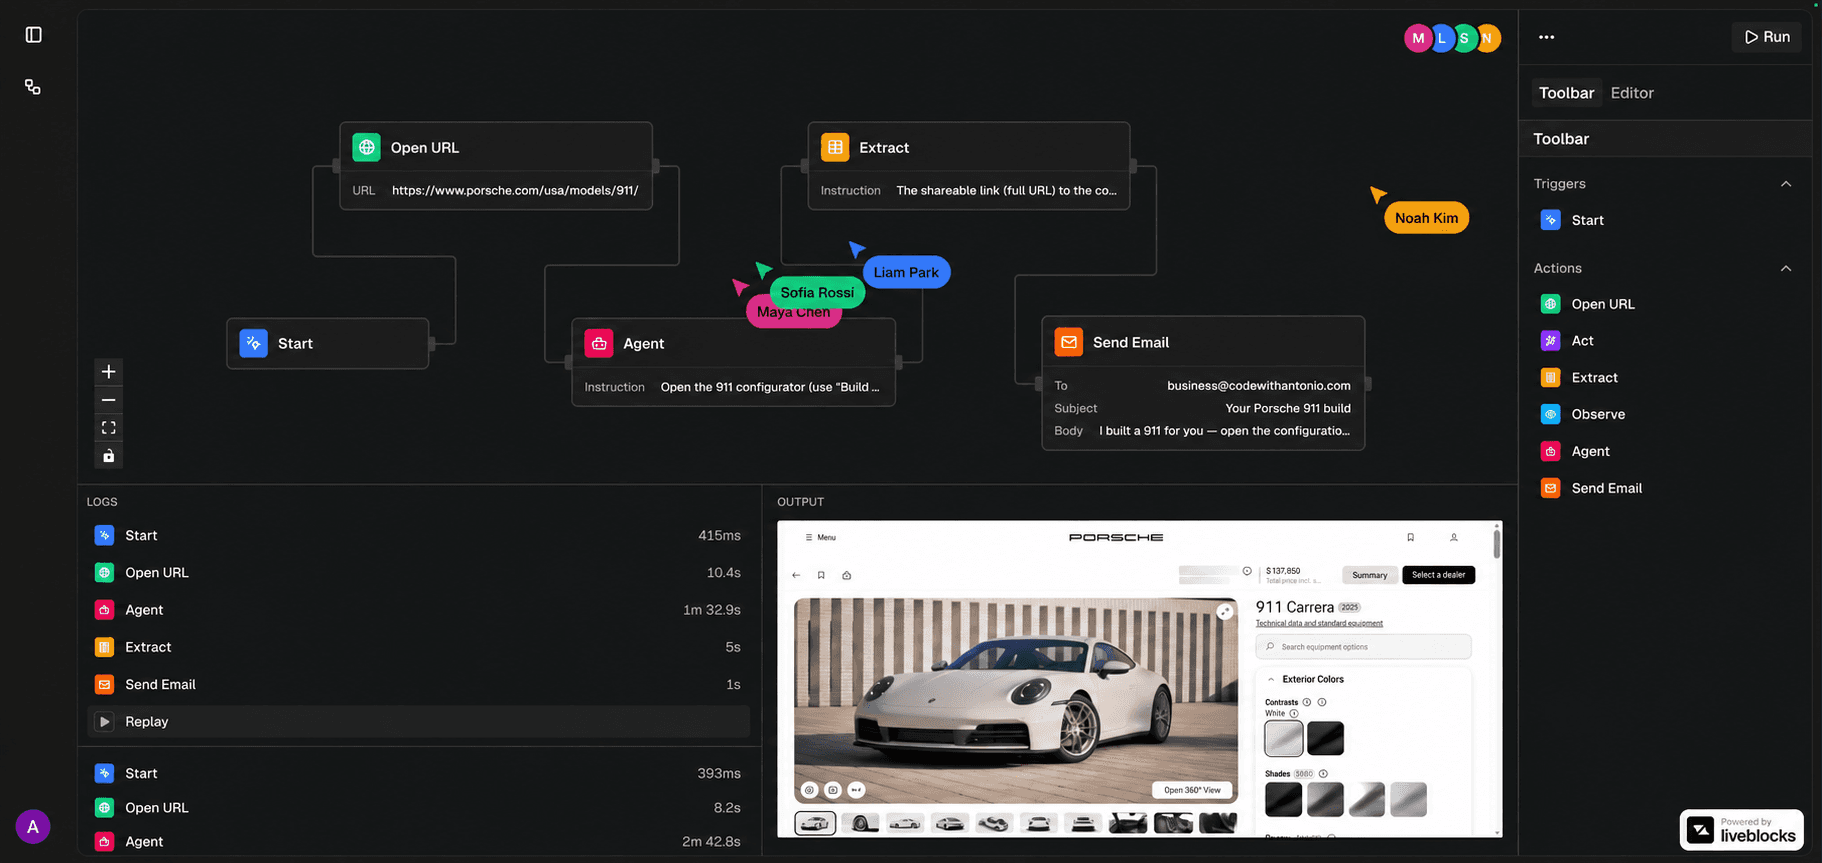Select the Observe action in the toolbar
This screenshot has width=1822, height=863.
[1583, 414]
